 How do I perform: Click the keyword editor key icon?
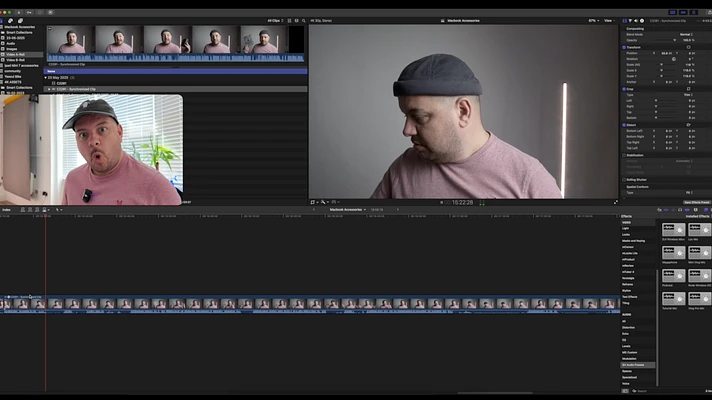29,12
